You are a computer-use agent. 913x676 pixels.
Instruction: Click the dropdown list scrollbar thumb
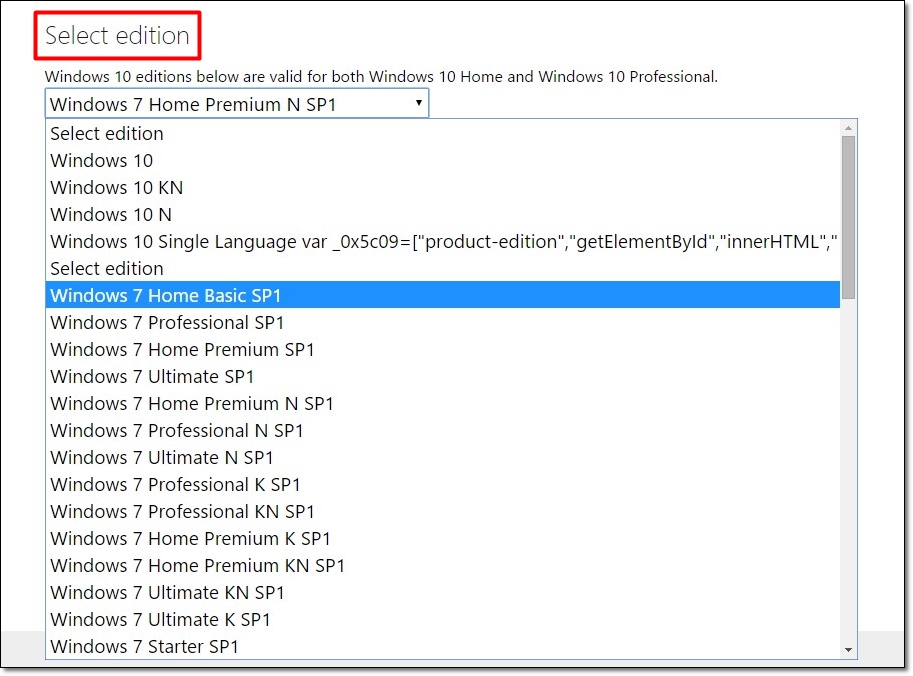[848, 217]
